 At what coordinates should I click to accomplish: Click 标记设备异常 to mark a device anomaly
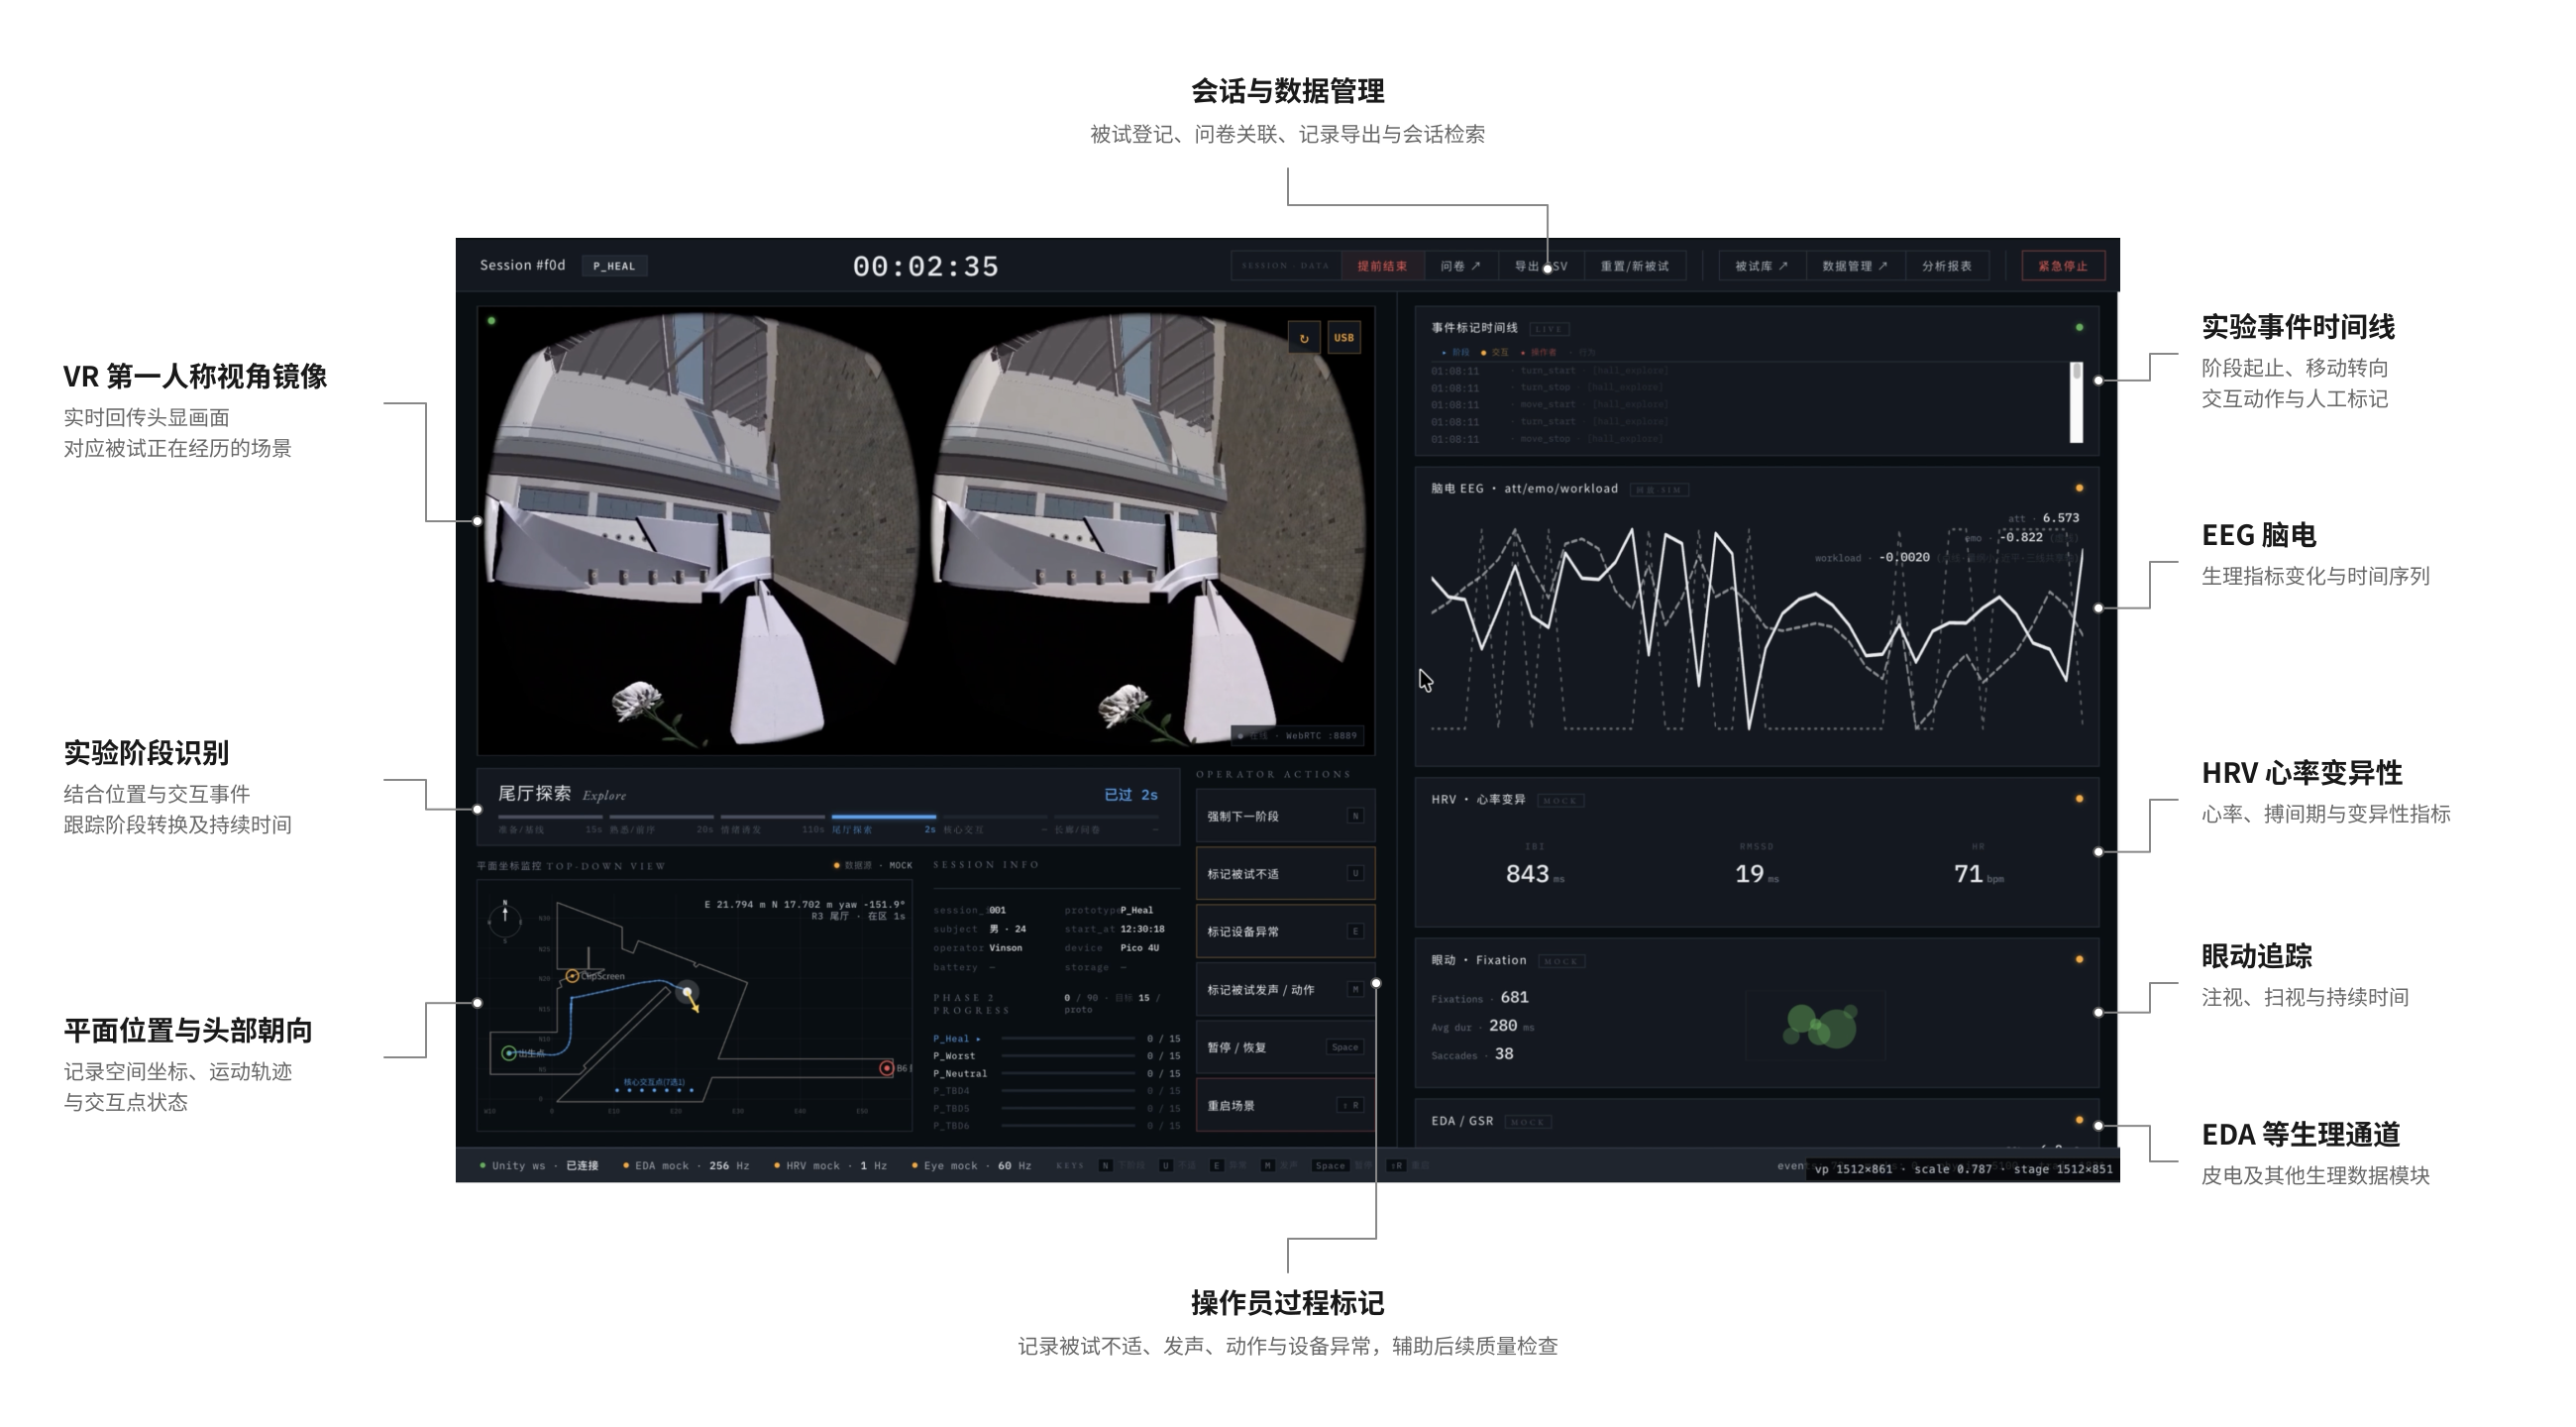pyautogui.click(x=1285, y=931)
